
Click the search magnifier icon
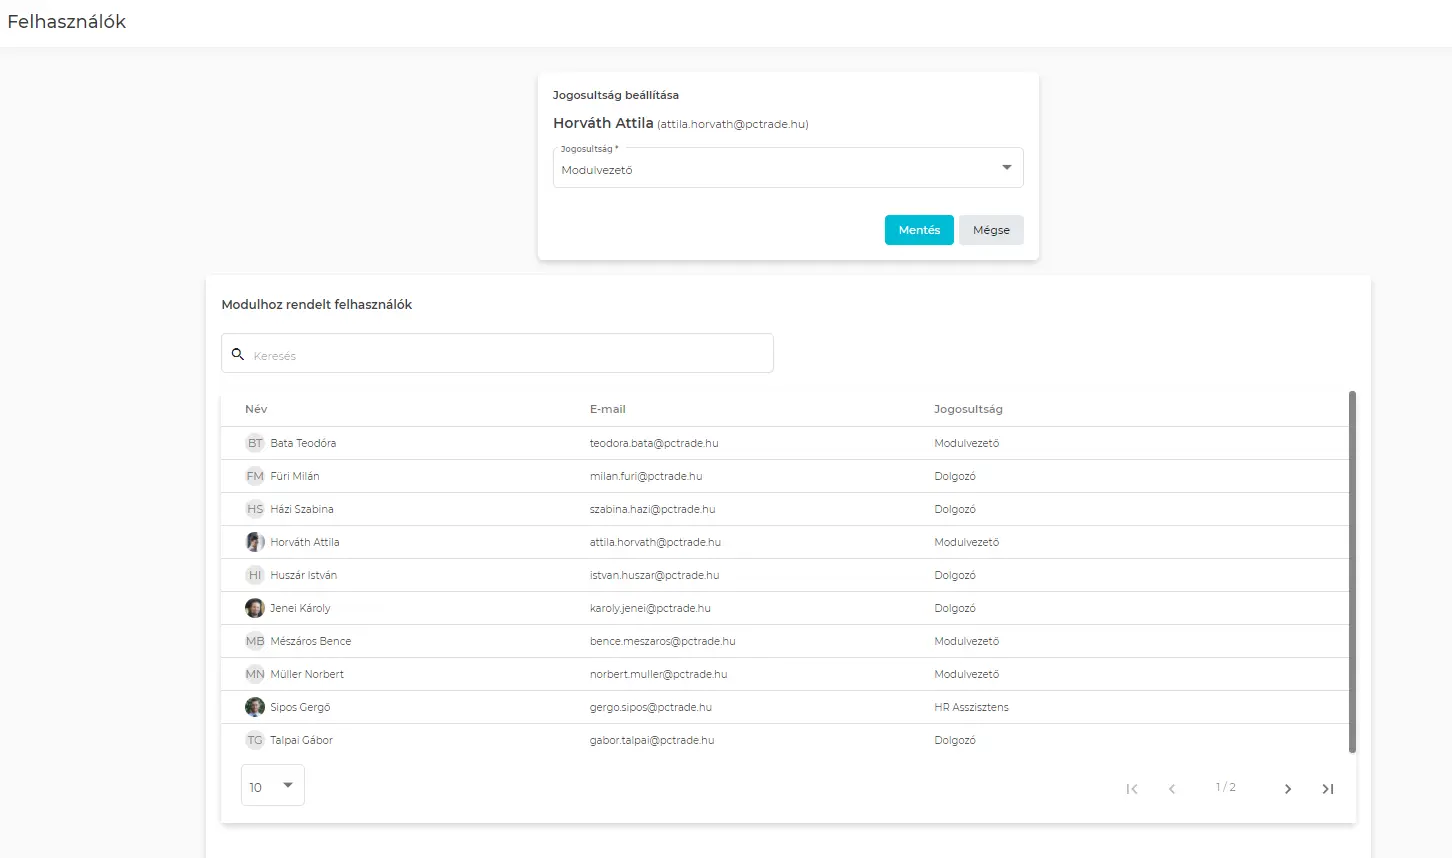pos(238,354)
